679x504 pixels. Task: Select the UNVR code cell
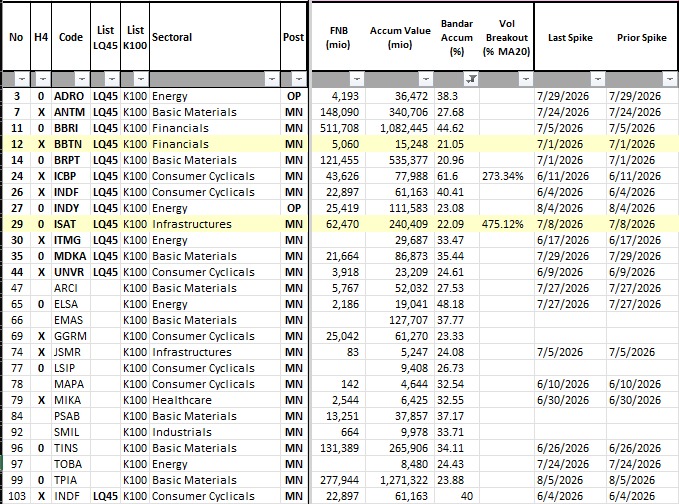tap(71, 272)
